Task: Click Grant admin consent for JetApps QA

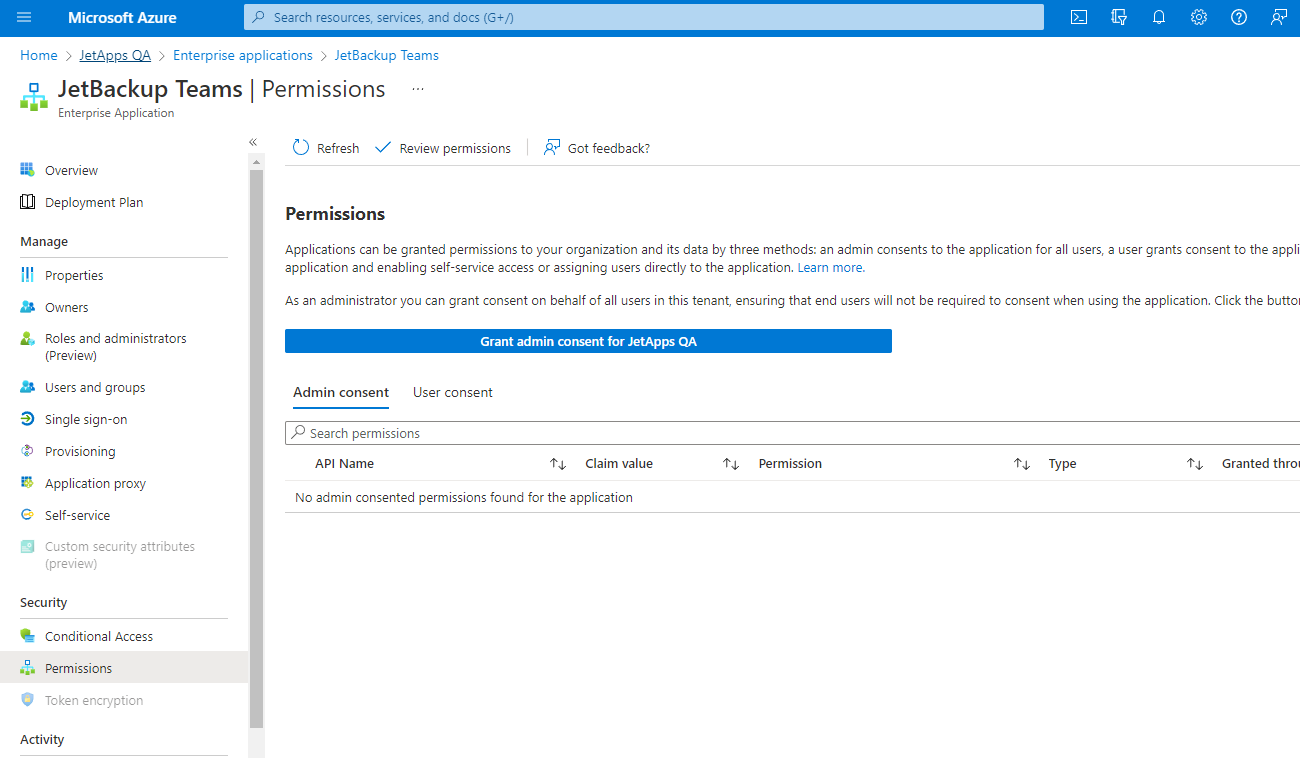Action: (x=588, y=341)
